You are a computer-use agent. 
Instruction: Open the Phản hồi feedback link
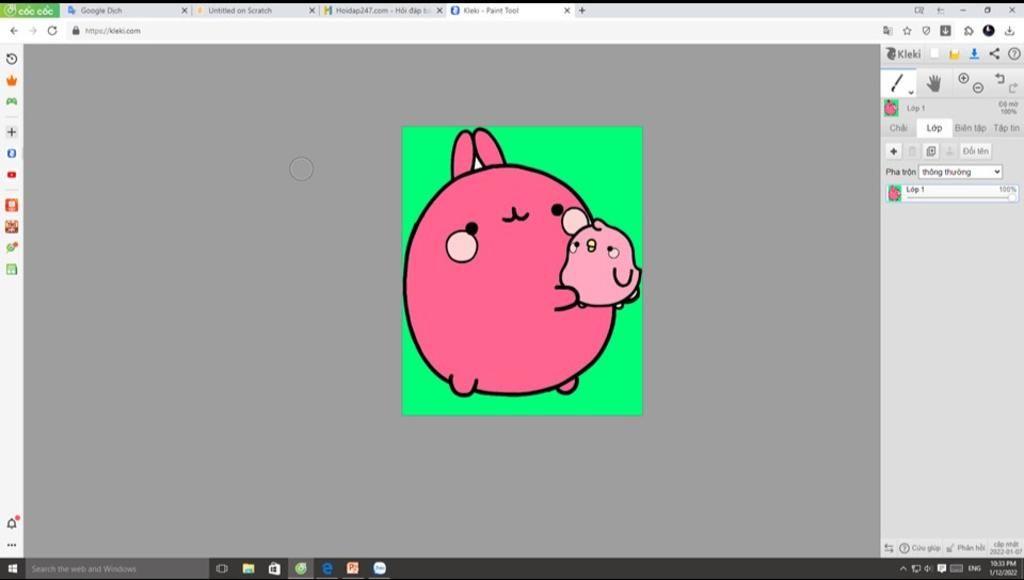tap(965, 548)
